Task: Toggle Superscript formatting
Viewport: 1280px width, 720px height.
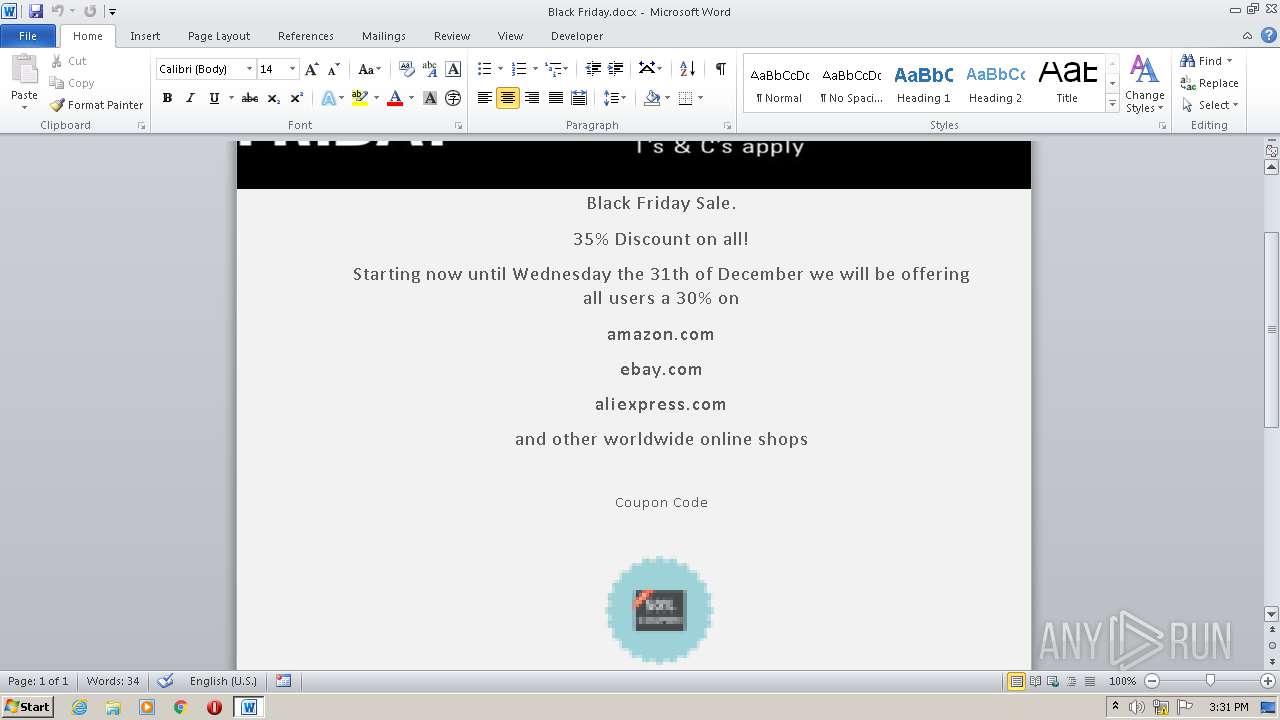Action: point(297,98)
